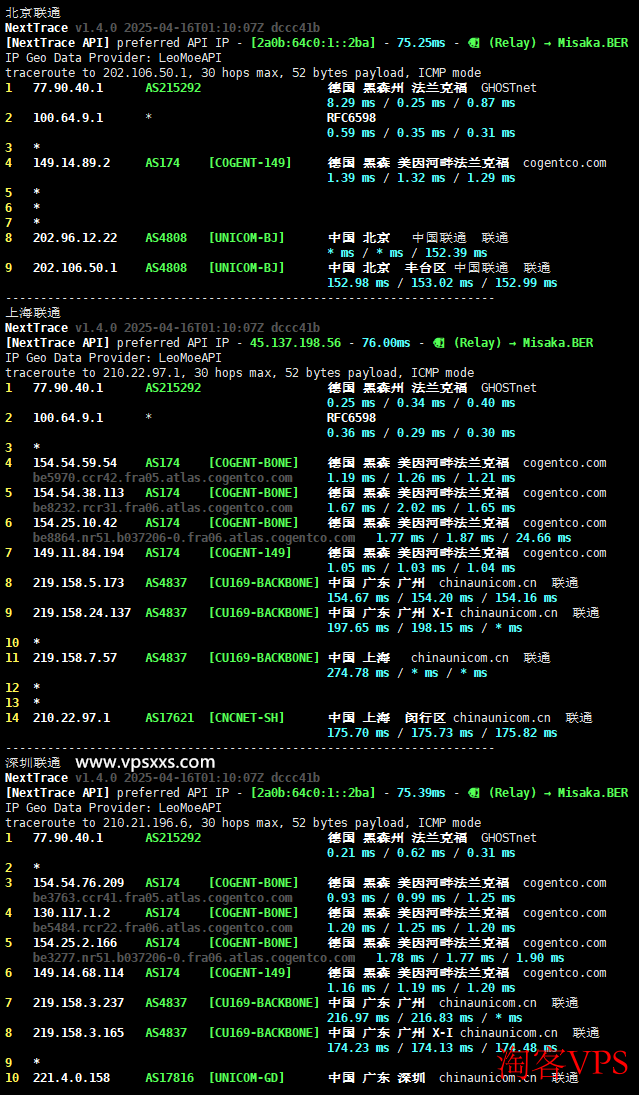
Task: Click hostname be3763.ccr41.fra05.atlas.cogentco.com
Action: (x=163, y=898)
